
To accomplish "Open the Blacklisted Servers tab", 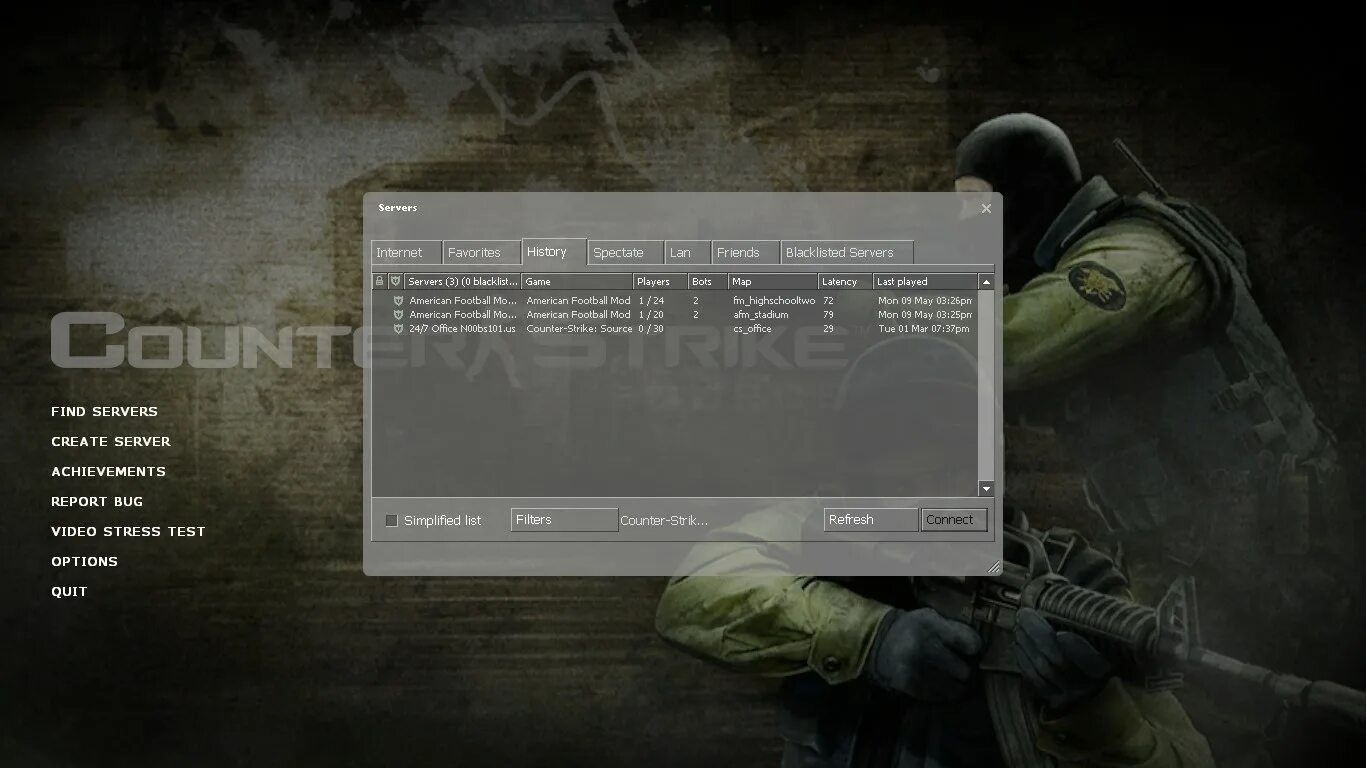I will click(847, 253).
